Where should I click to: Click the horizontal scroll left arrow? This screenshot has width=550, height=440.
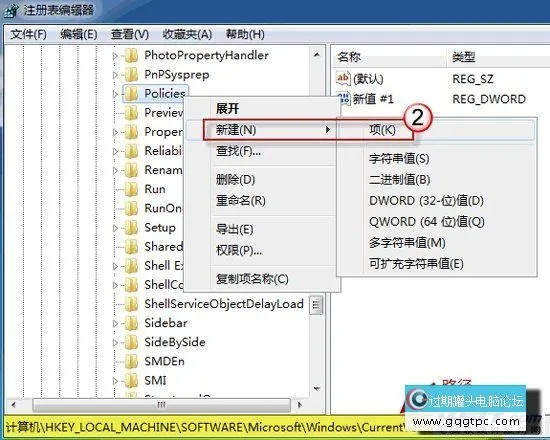tap(14, 405)
